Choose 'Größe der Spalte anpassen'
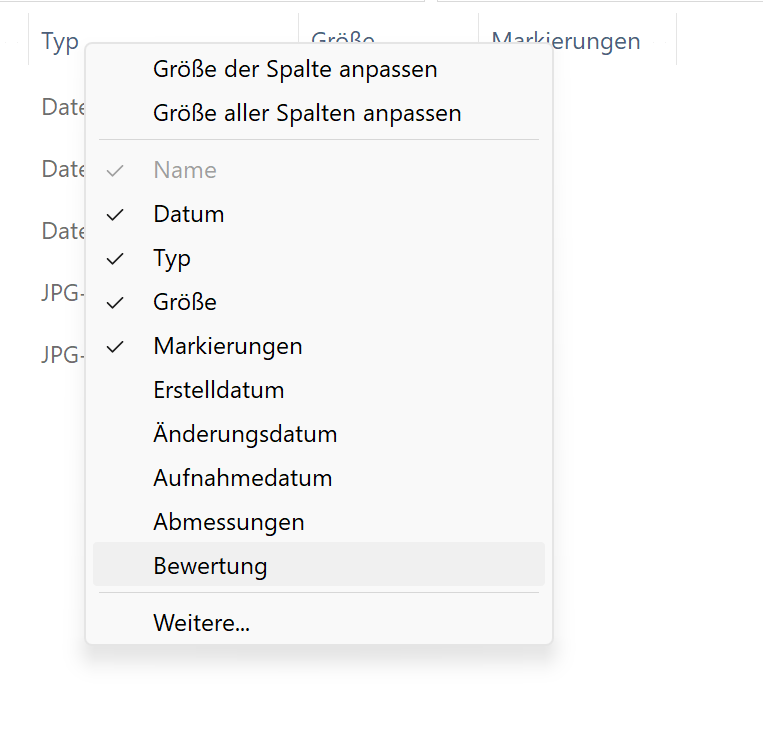This screenshot has width=763, height=734. coord(295,70)
